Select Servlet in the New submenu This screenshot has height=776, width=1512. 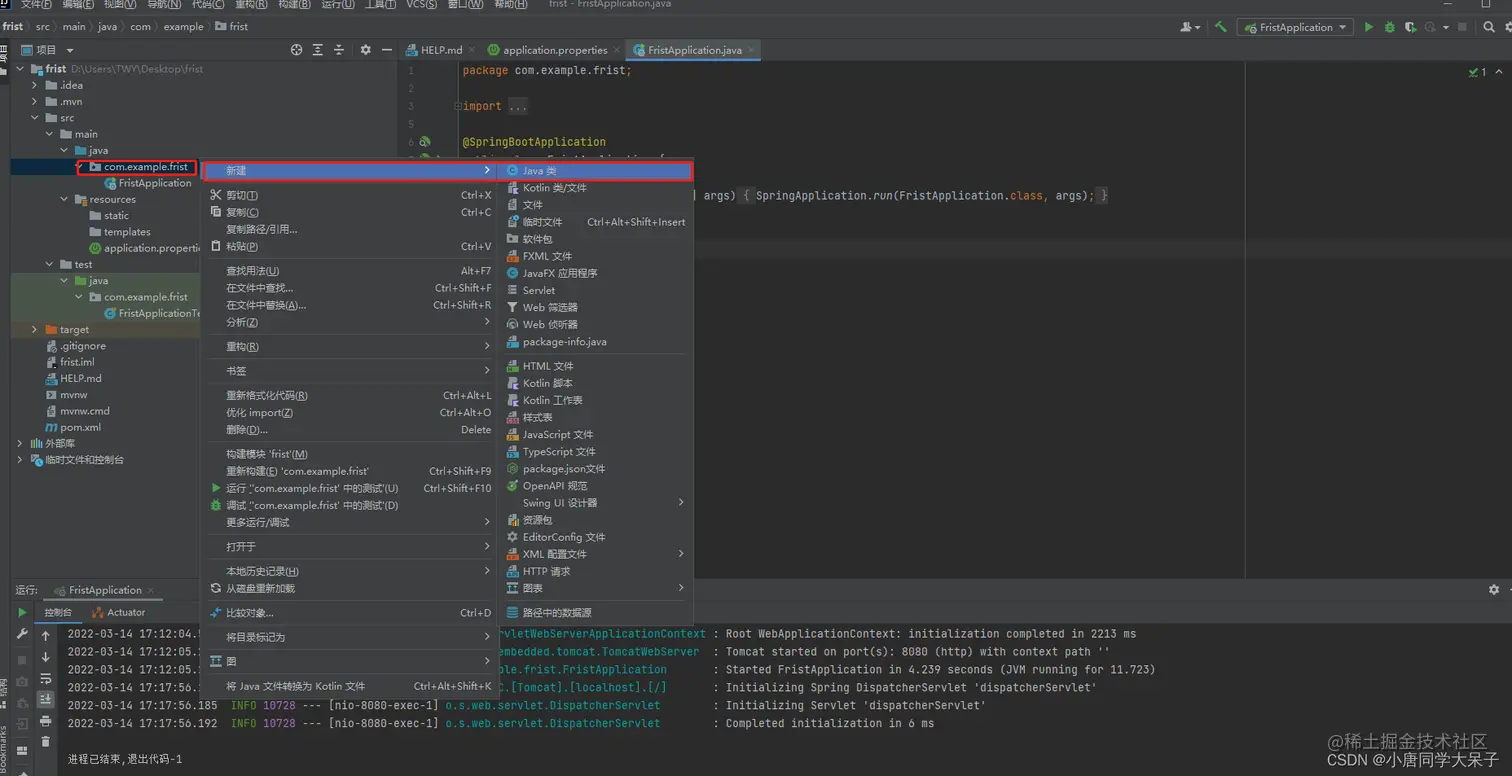coord(595,290)
